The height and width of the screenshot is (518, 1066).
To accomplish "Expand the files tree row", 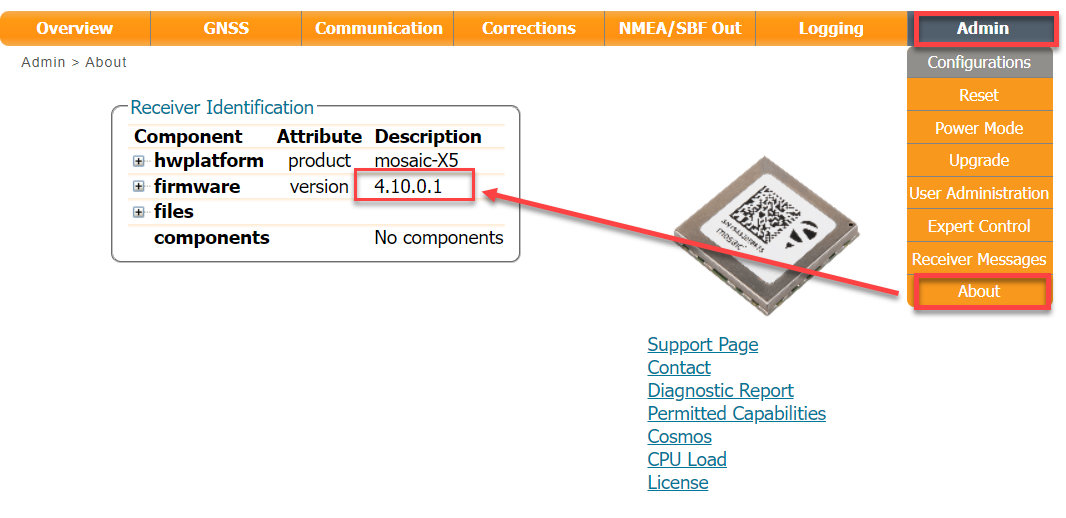I will tap(139, 212).
